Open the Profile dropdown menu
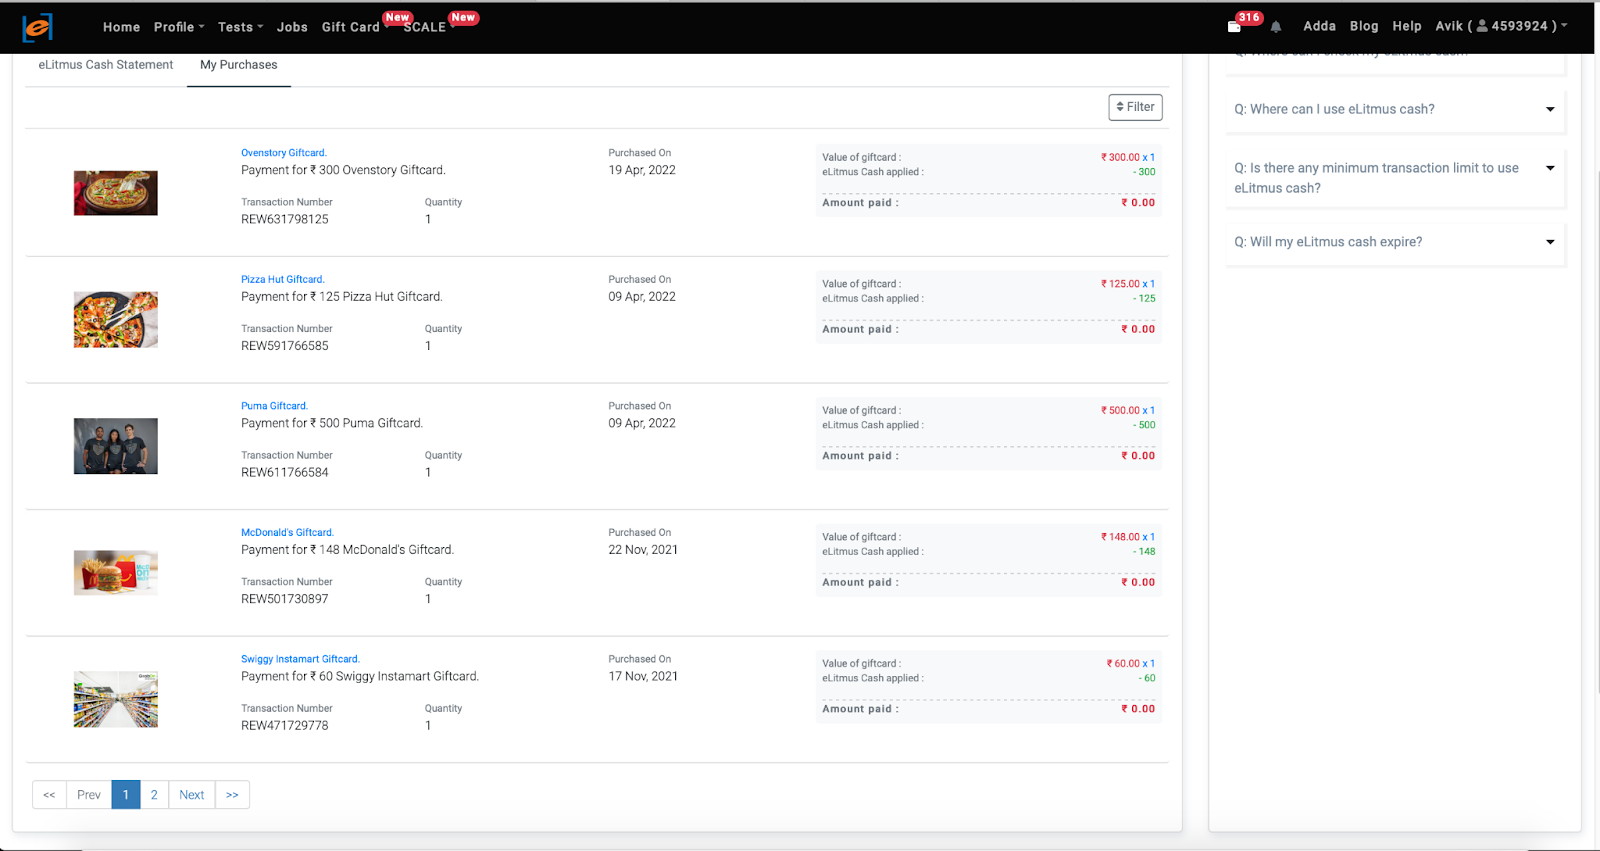The image size is (1600, 851). tap(179, 27)
